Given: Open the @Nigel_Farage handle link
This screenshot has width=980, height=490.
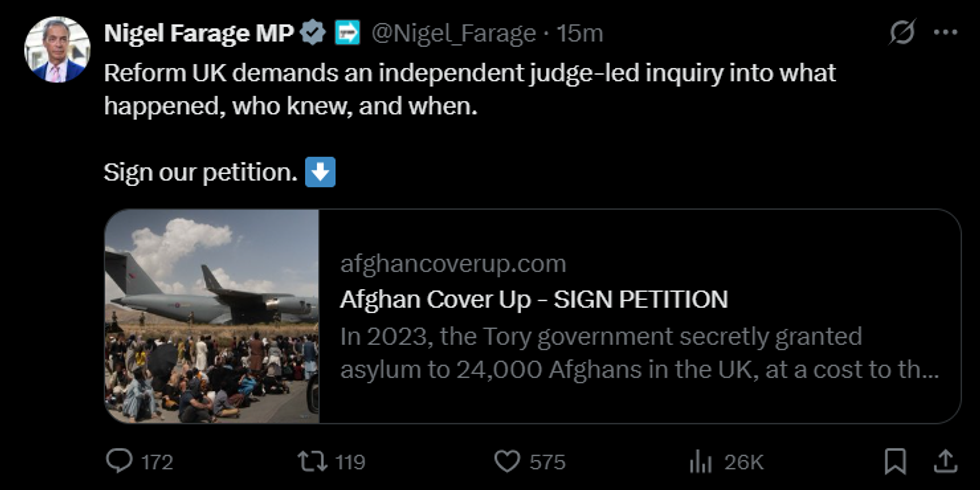Looking at the screenshot, I should (454, 33).
